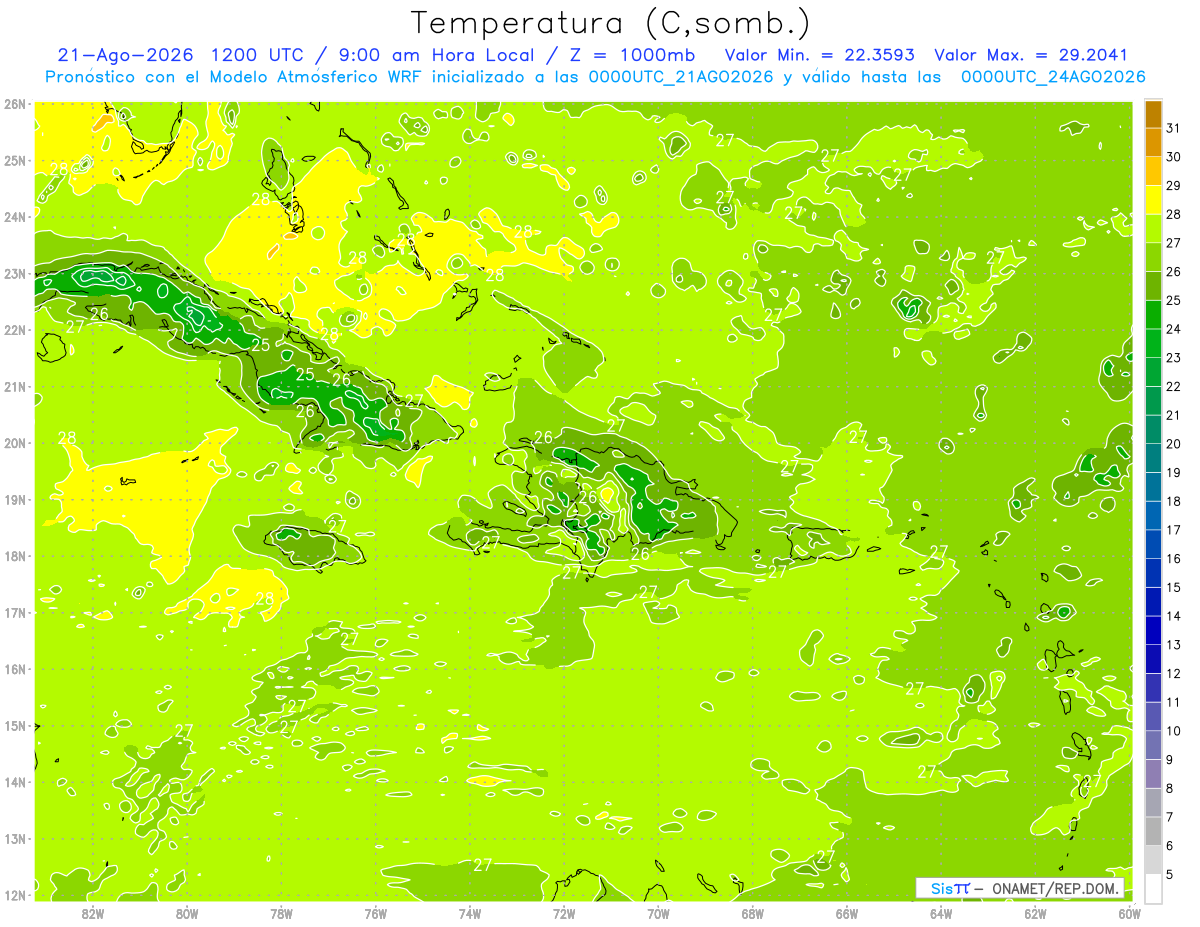Click the legend label "27" on the color bar

1173,243
